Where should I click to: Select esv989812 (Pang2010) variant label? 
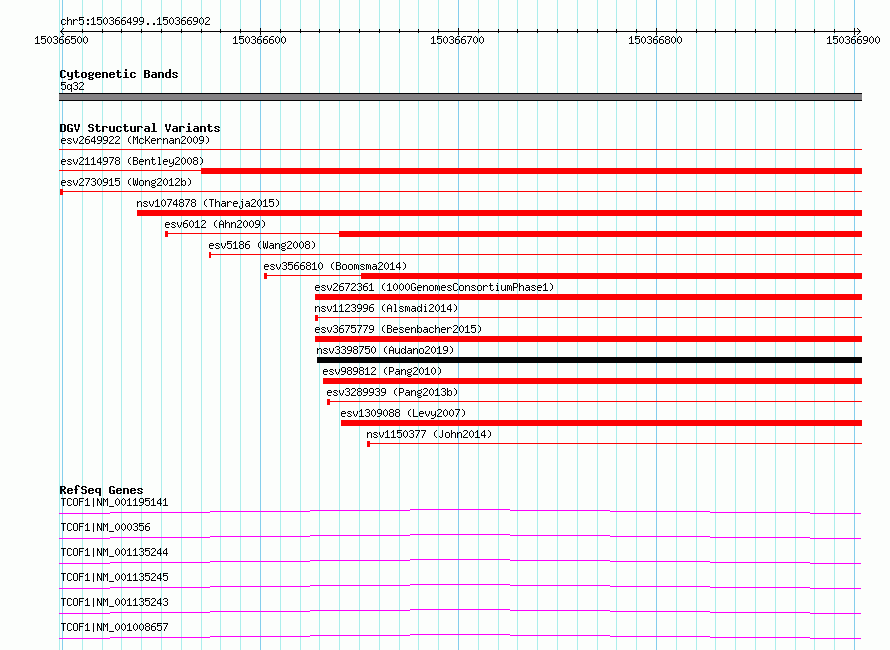(382, 371)
